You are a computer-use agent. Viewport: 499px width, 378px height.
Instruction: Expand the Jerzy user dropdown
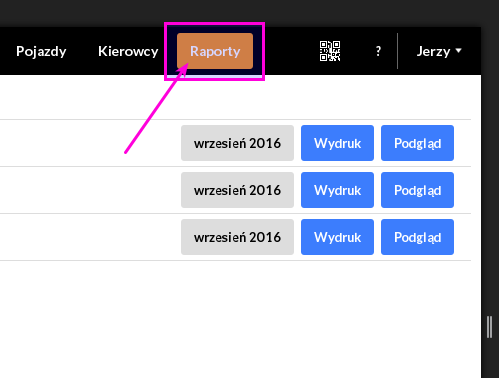439,51
